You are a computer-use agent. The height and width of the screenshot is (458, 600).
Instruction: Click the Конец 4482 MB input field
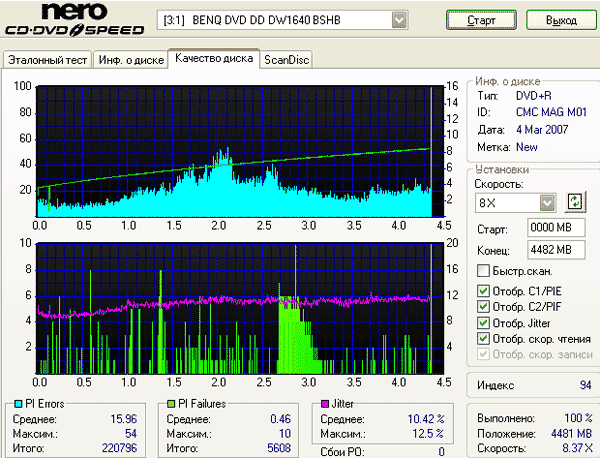(556, 250)
